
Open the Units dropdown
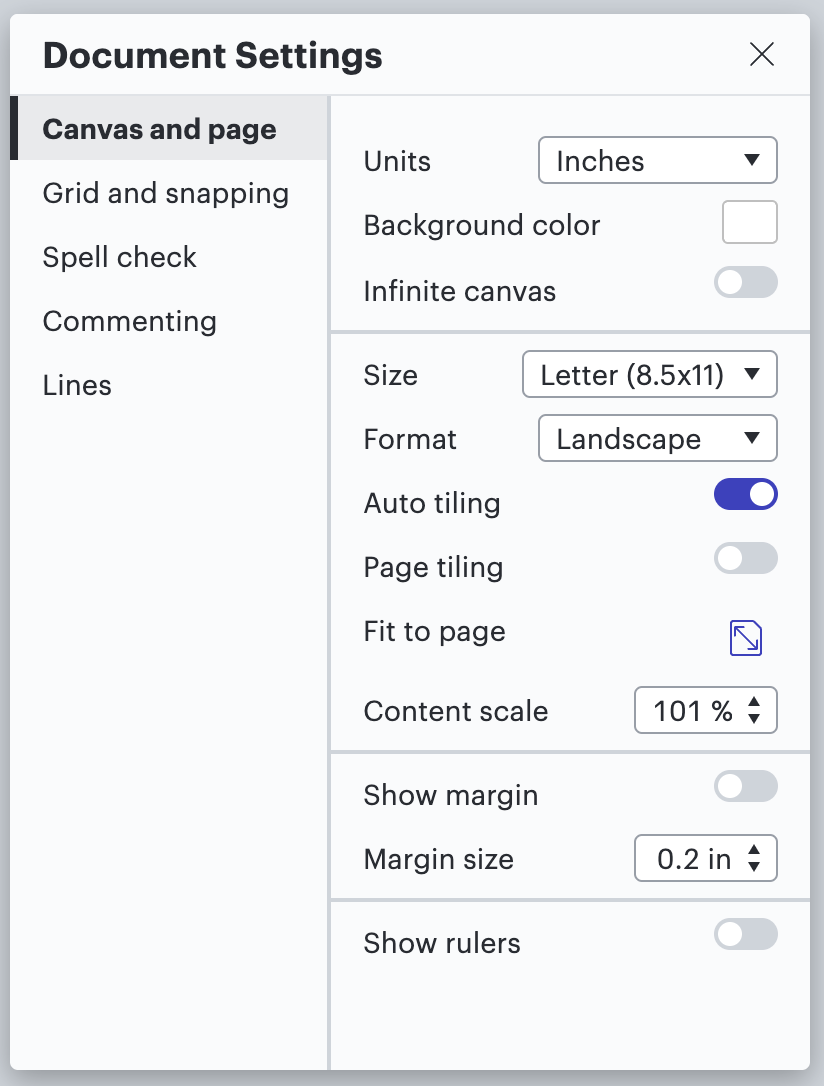pyautogui.click(x=657, y=161)
